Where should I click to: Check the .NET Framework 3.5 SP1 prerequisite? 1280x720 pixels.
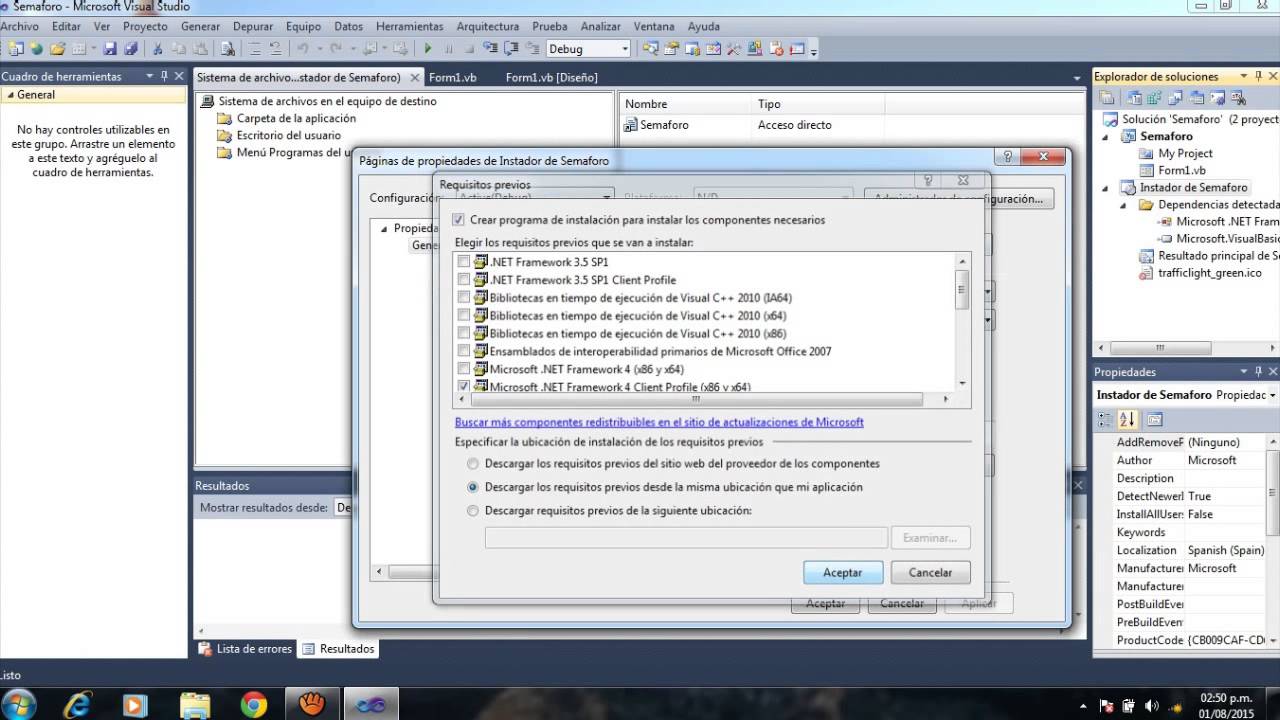[463, 262]
